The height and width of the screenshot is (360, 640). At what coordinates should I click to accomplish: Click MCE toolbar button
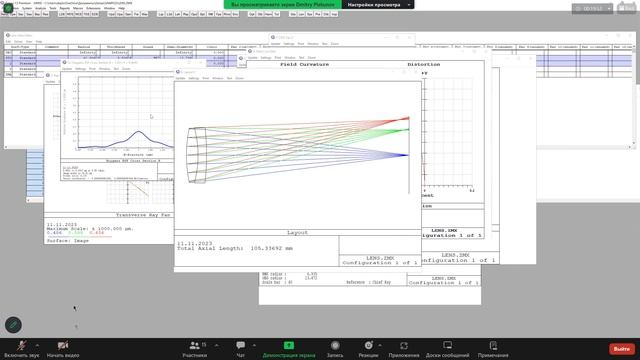point(78,14)
